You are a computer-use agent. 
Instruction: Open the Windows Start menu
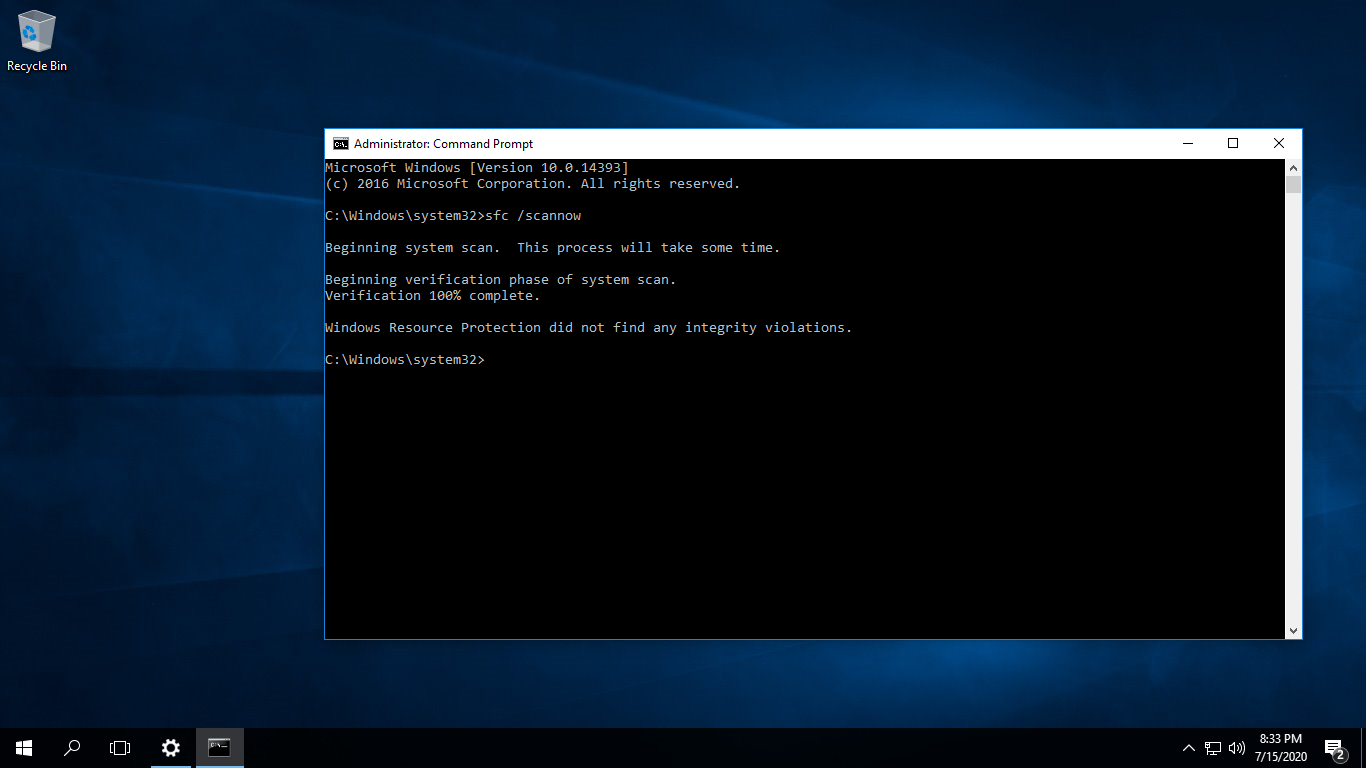point(24,748)
